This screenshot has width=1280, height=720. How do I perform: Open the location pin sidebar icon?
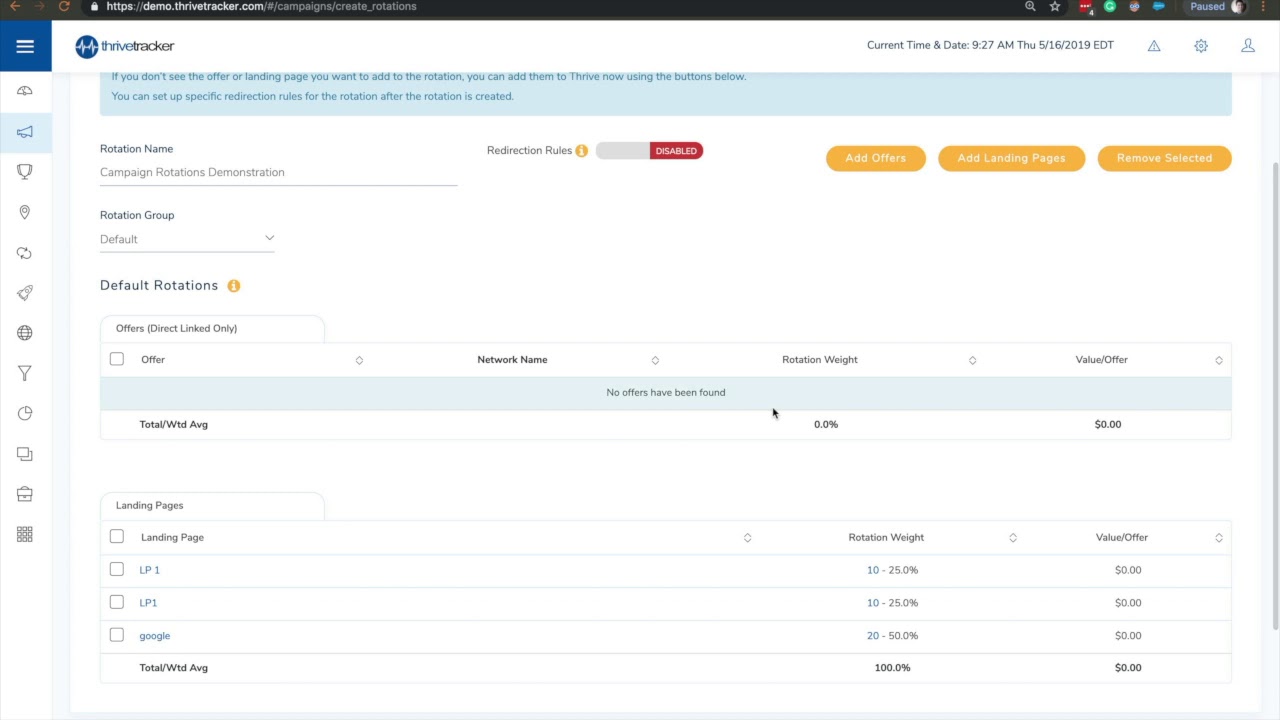tap(25, 212)
